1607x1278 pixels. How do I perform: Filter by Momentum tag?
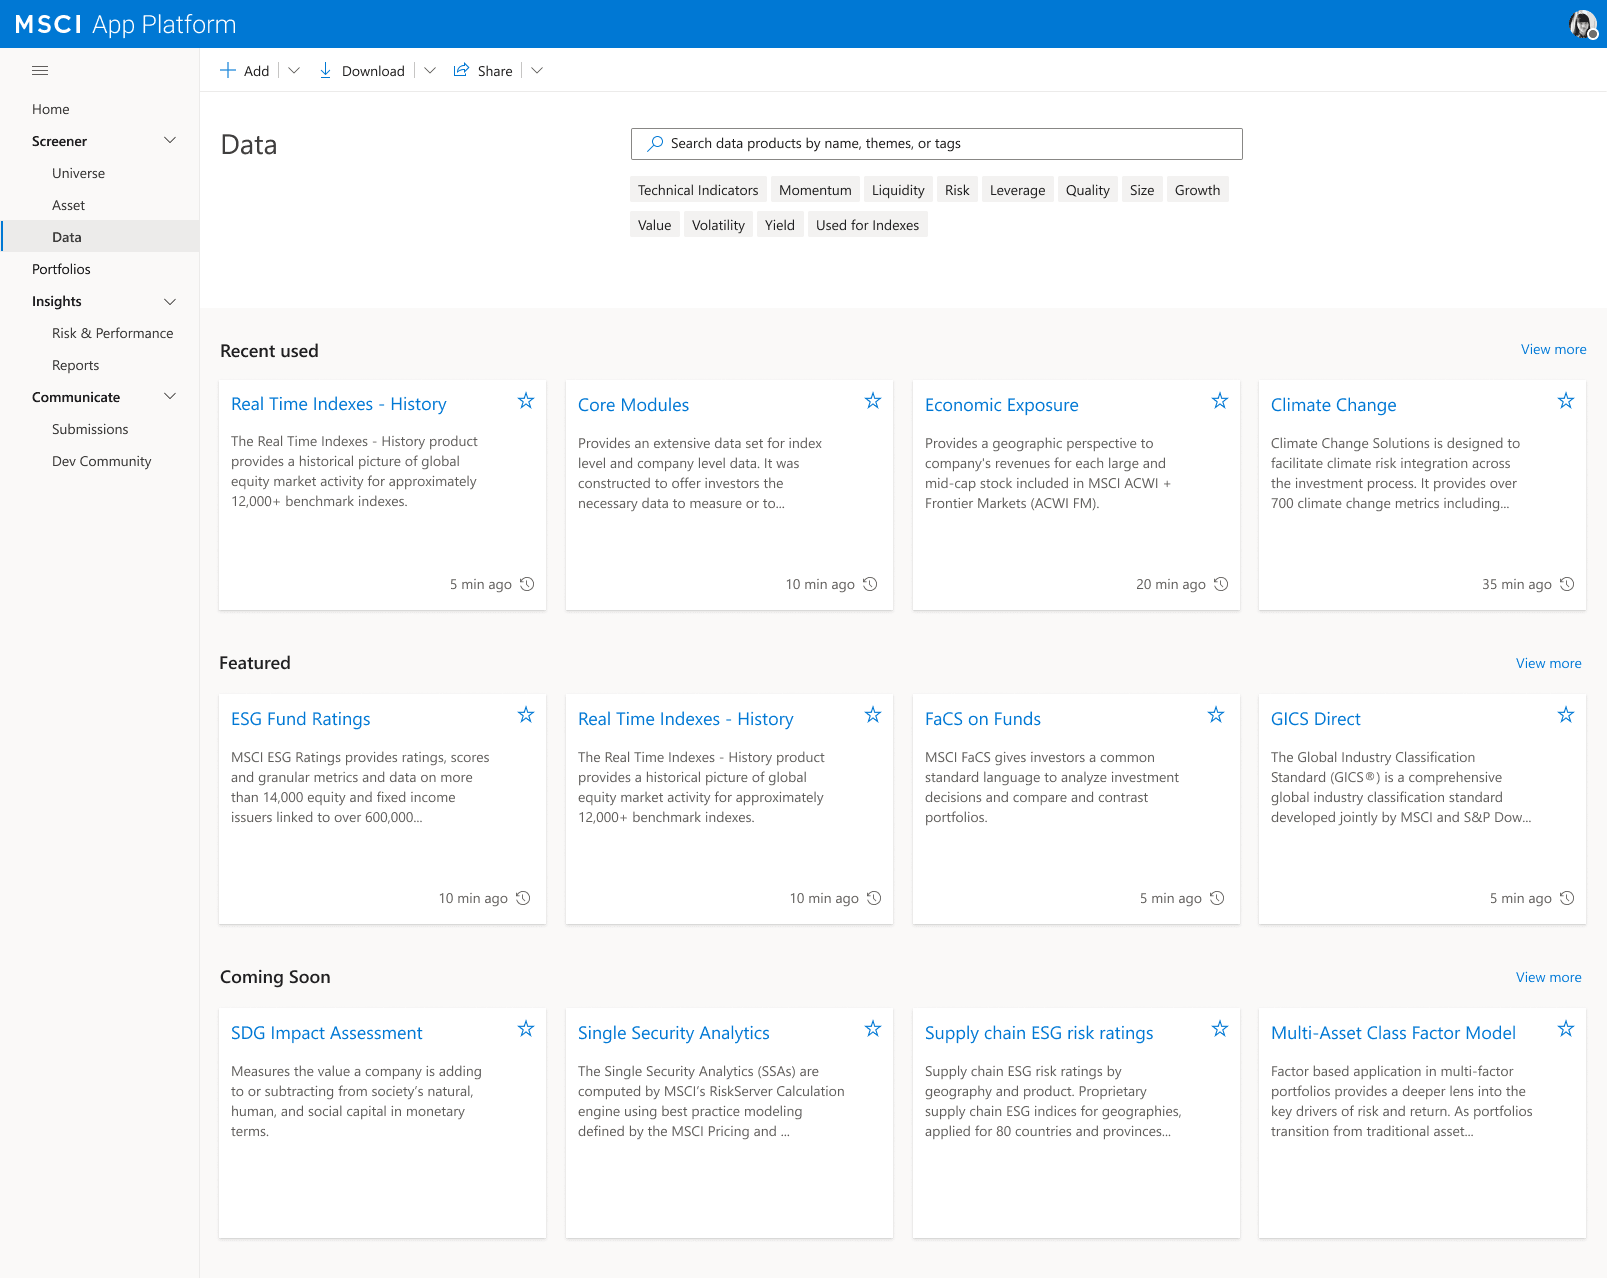pyautogui.click(x=815, y=190)
